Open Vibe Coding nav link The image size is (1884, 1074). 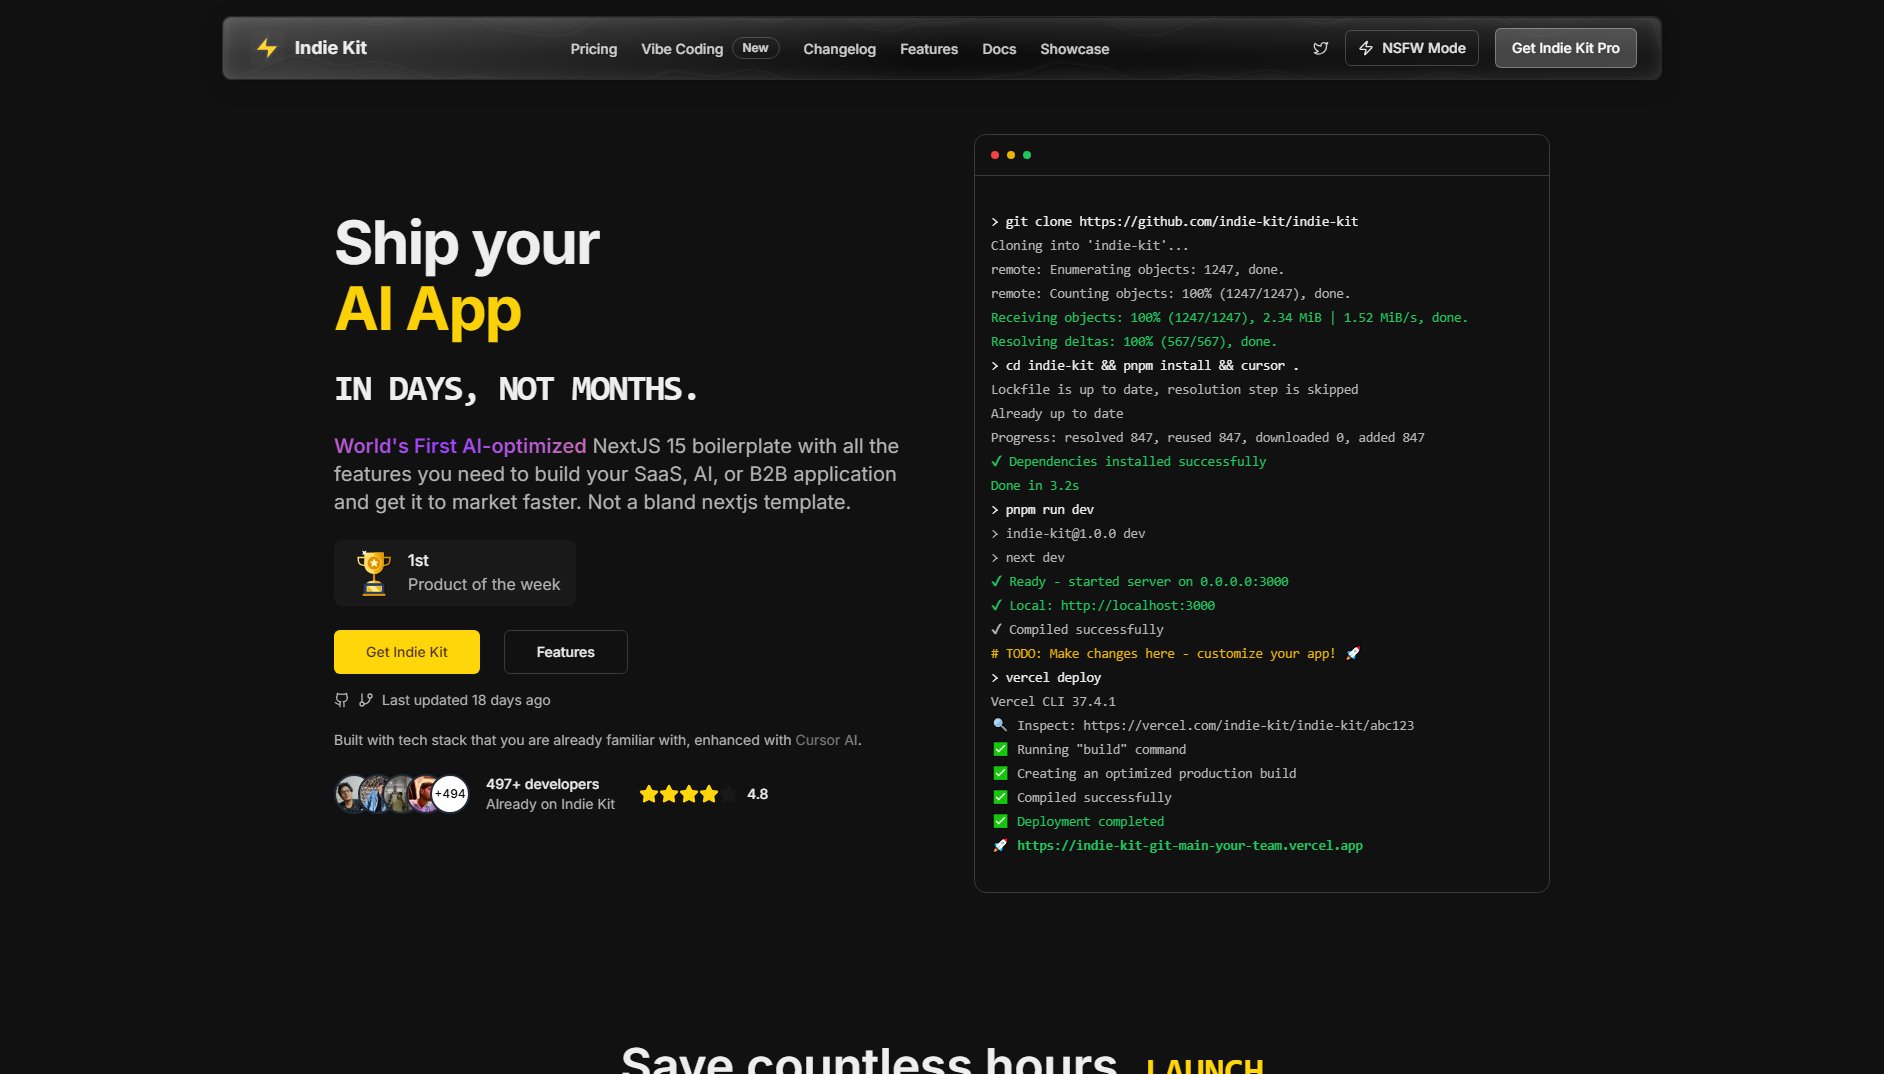682,49
